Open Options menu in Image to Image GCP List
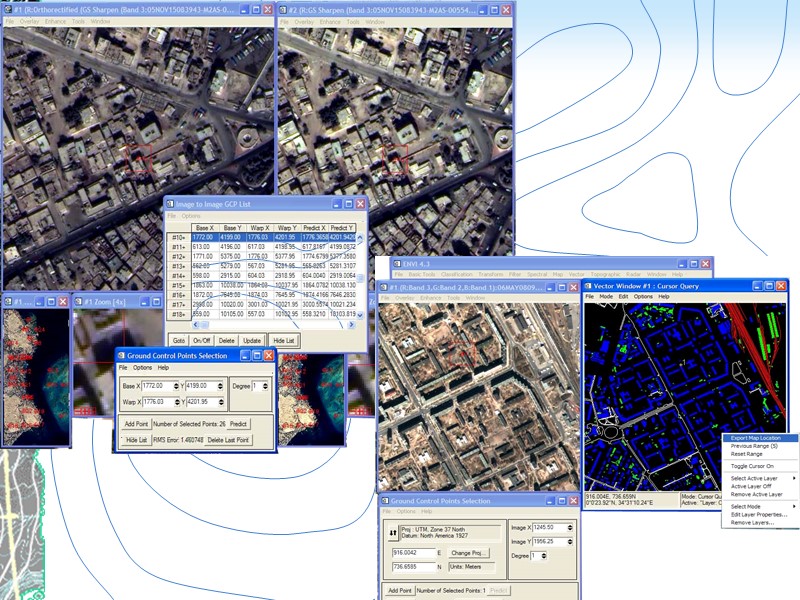The width and height of the screenshot is (800, 600). (x=191, y=216)
